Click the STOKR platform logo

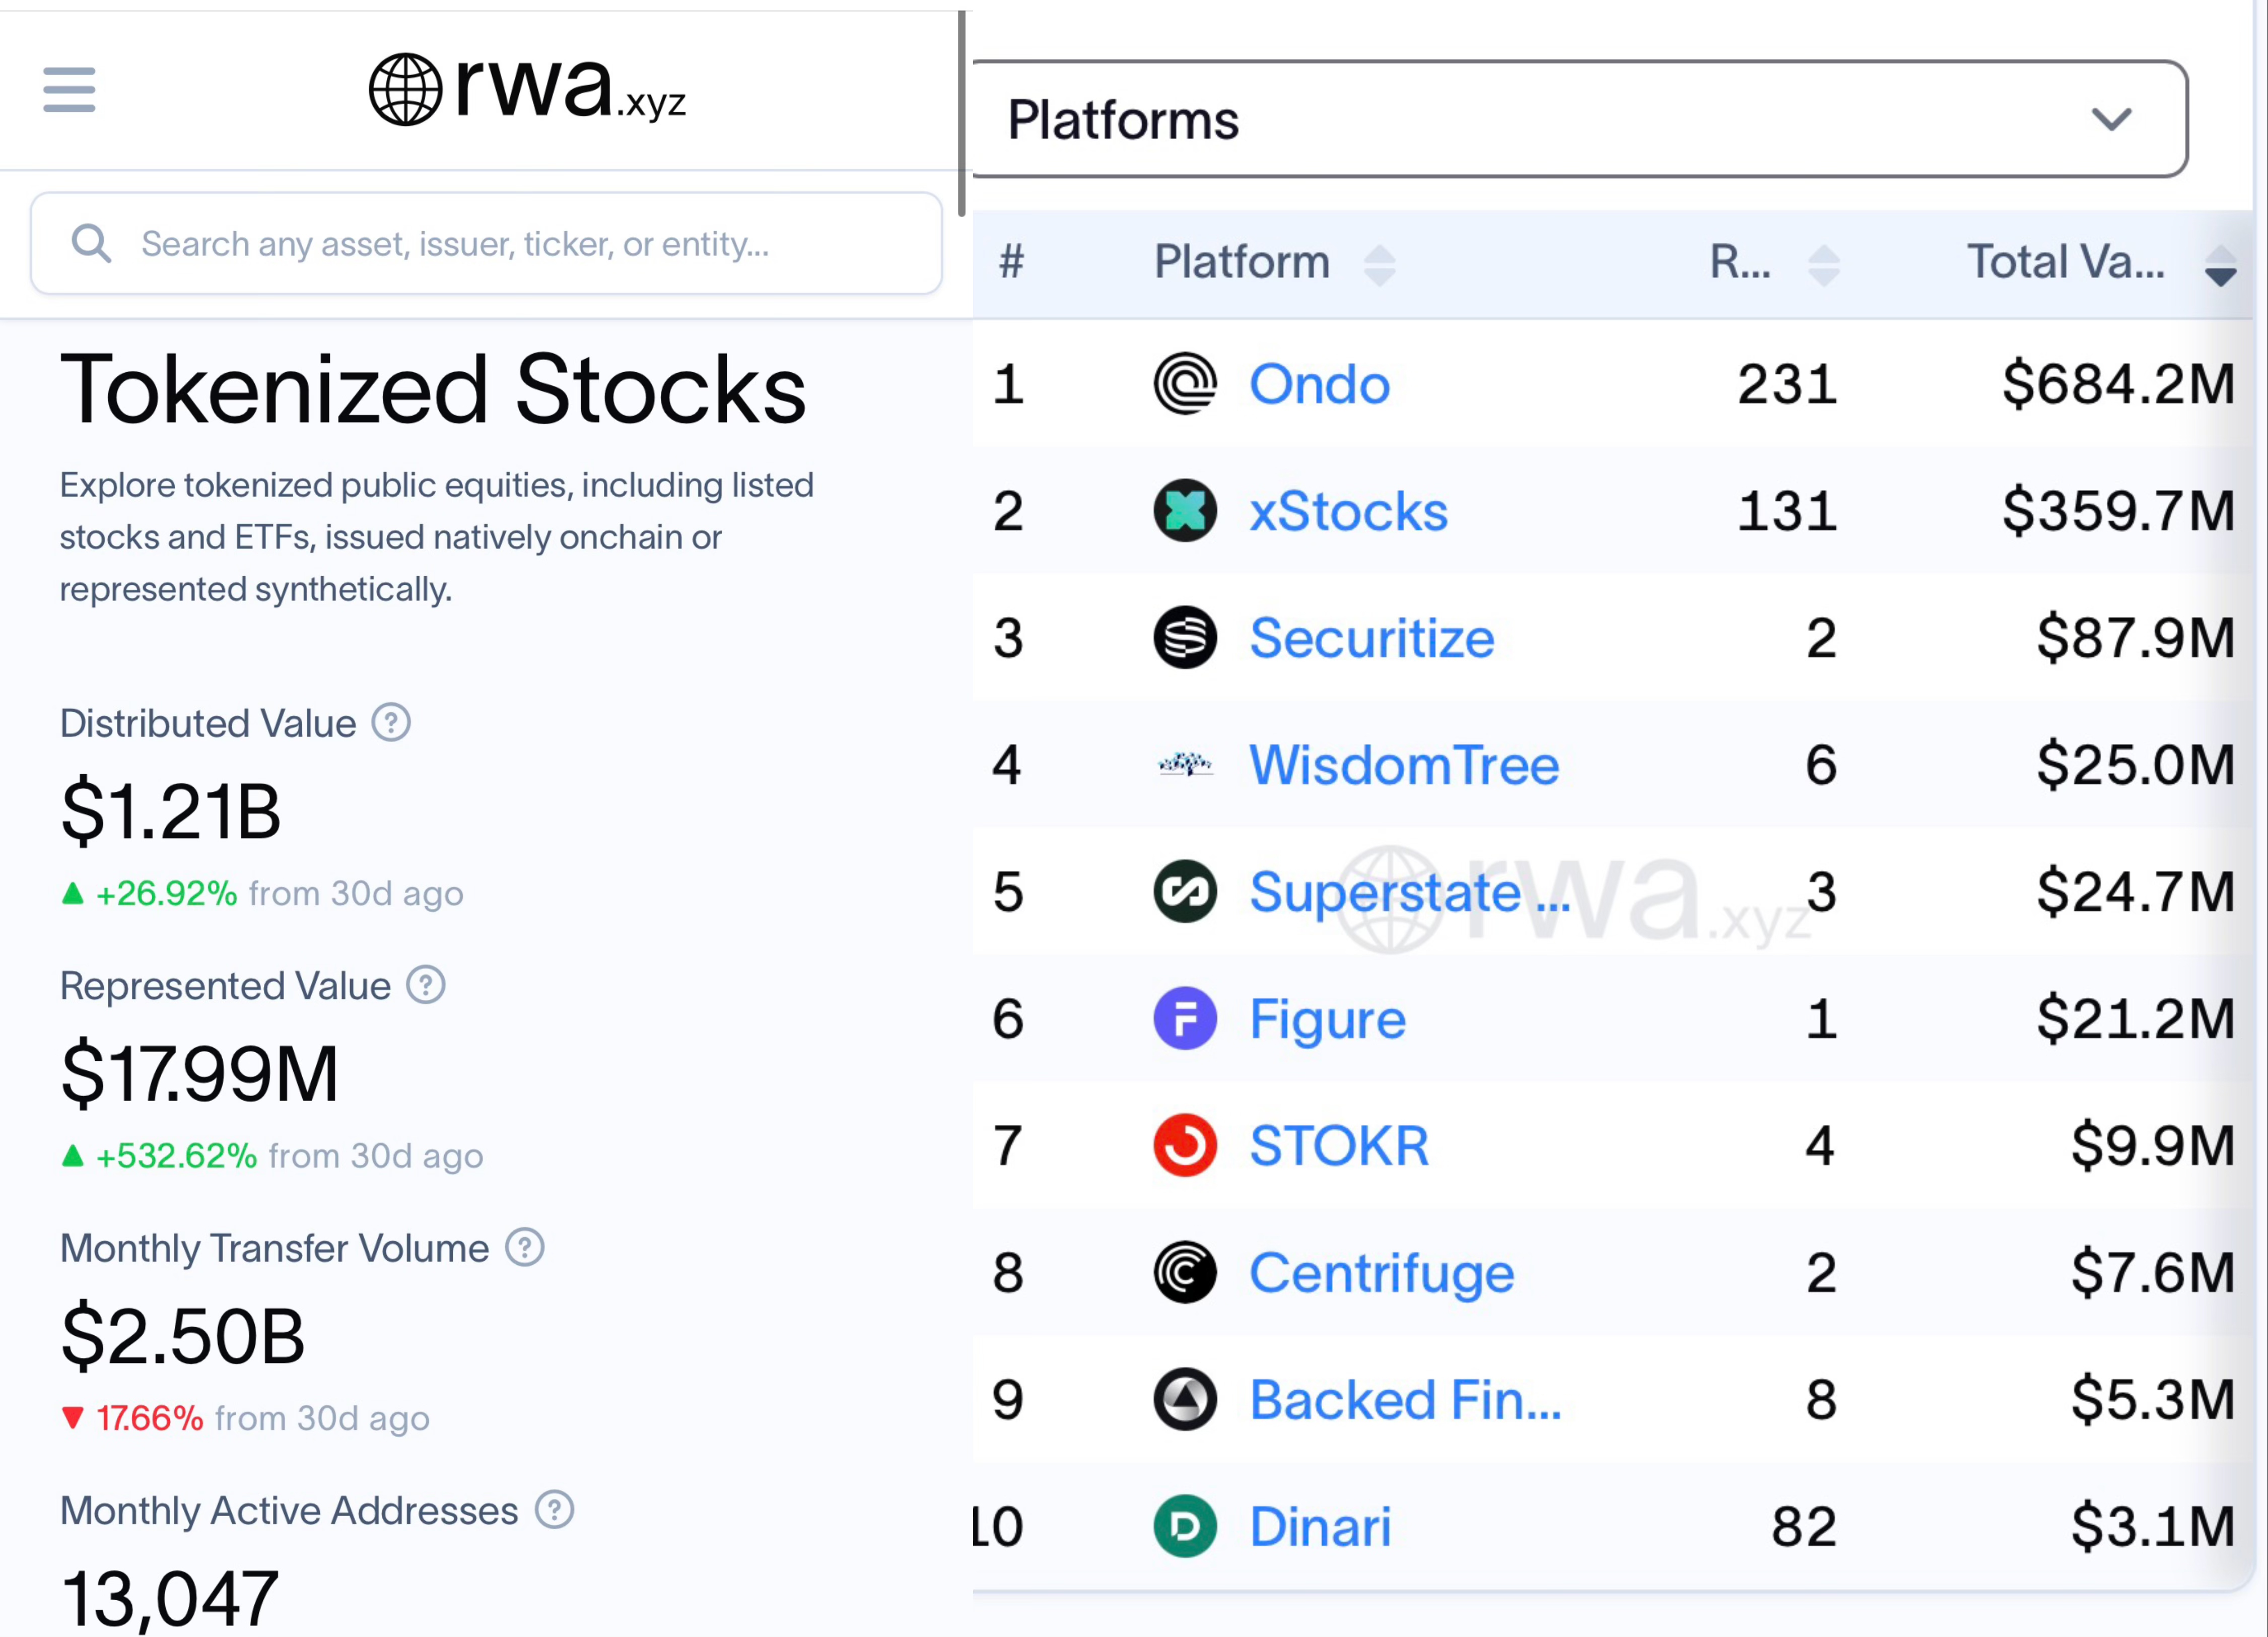pyautogui.click(x=1185, y=1145)
